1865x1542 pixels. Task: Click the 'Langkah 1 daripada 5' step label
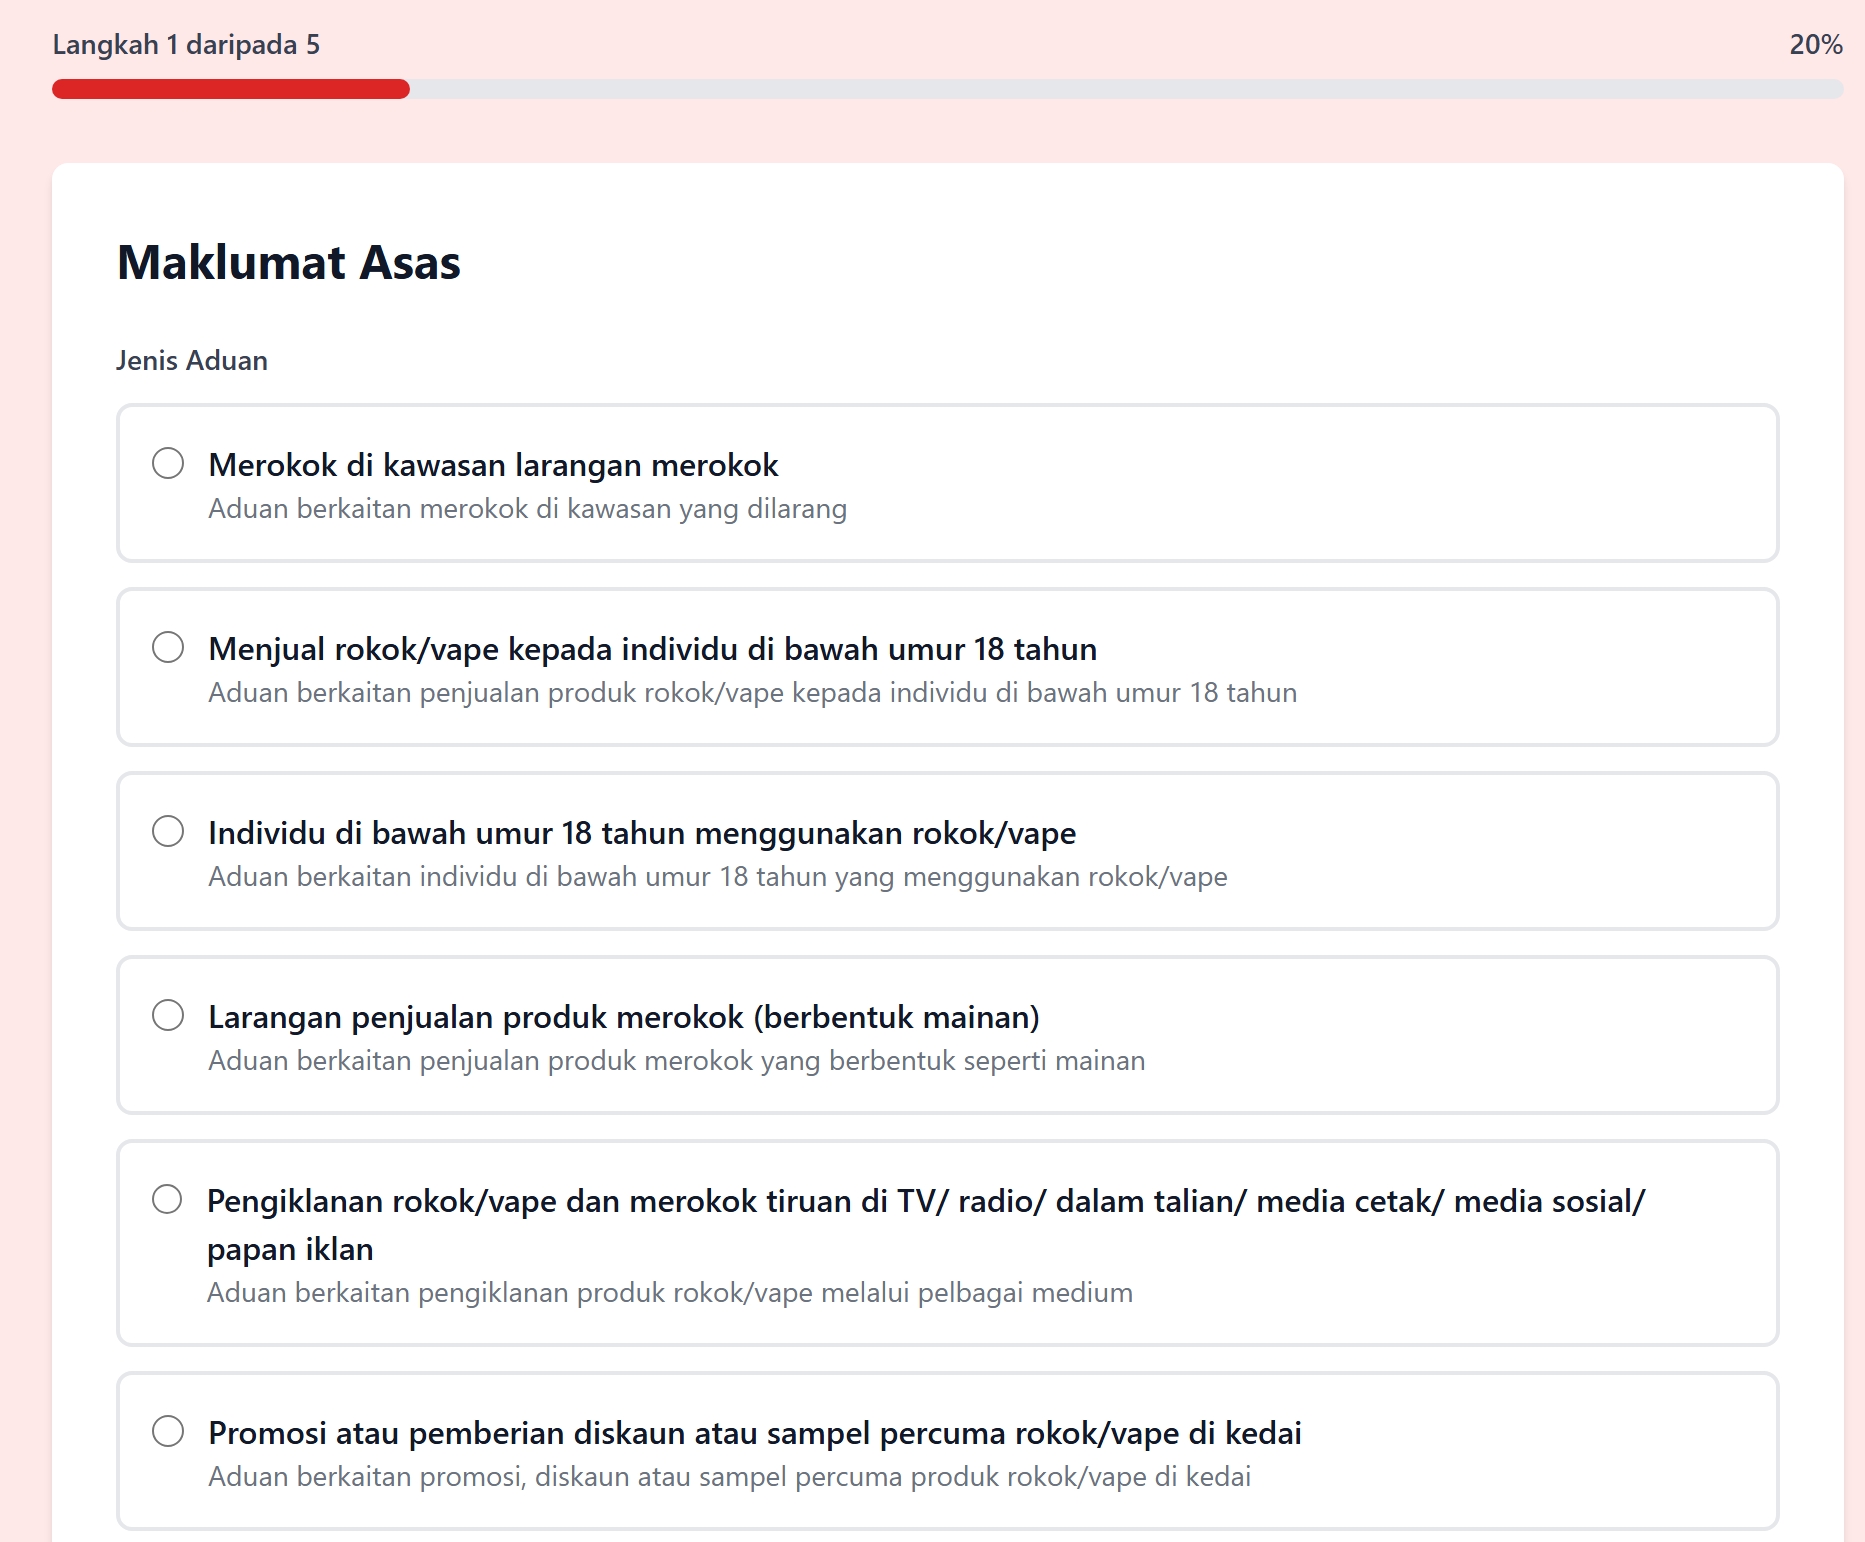point(186,45)
